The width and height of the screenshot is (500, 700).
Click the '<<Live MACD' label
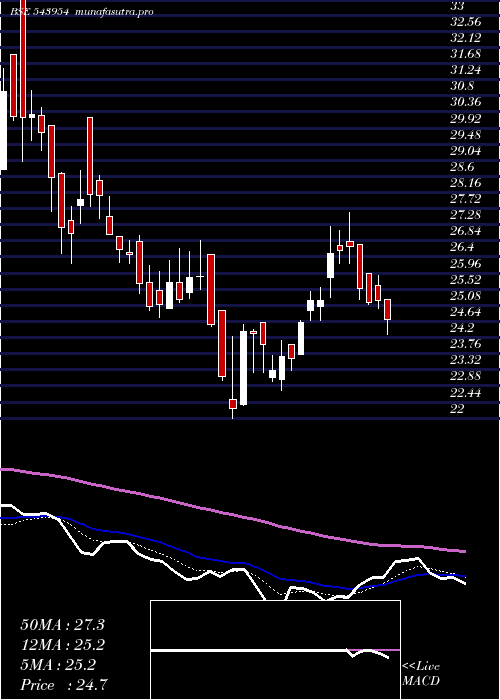pos(421,674)
